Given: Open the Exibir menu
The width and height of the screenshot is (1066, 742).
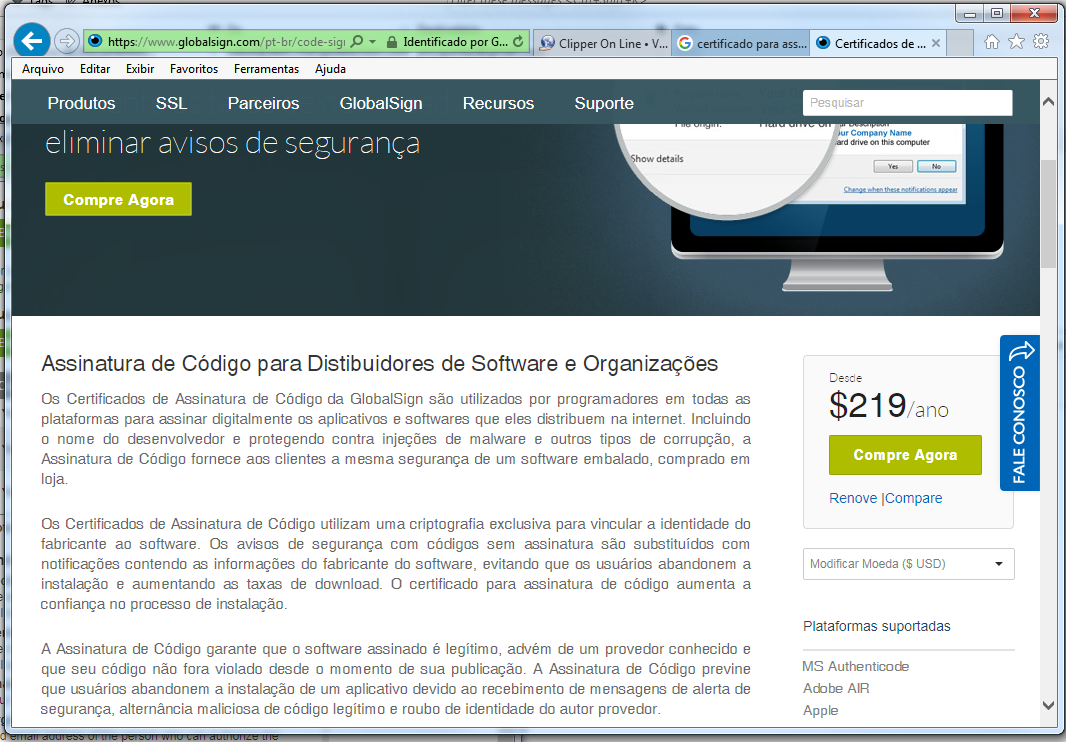Looking at the screenshot, I should 140,69.
